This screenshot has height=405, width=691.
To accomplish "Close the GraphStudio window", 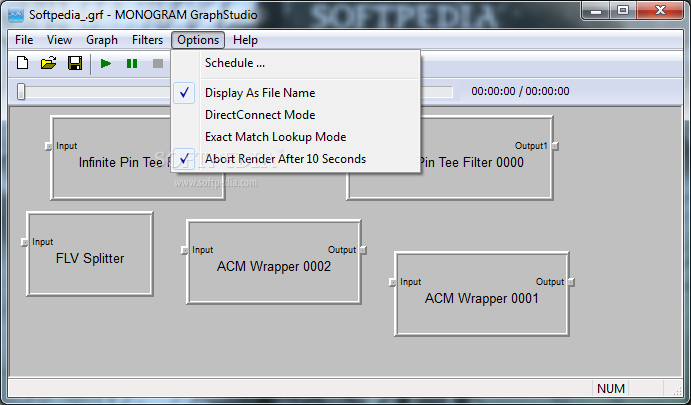I will pyautogui.click(x=660, y=11).
